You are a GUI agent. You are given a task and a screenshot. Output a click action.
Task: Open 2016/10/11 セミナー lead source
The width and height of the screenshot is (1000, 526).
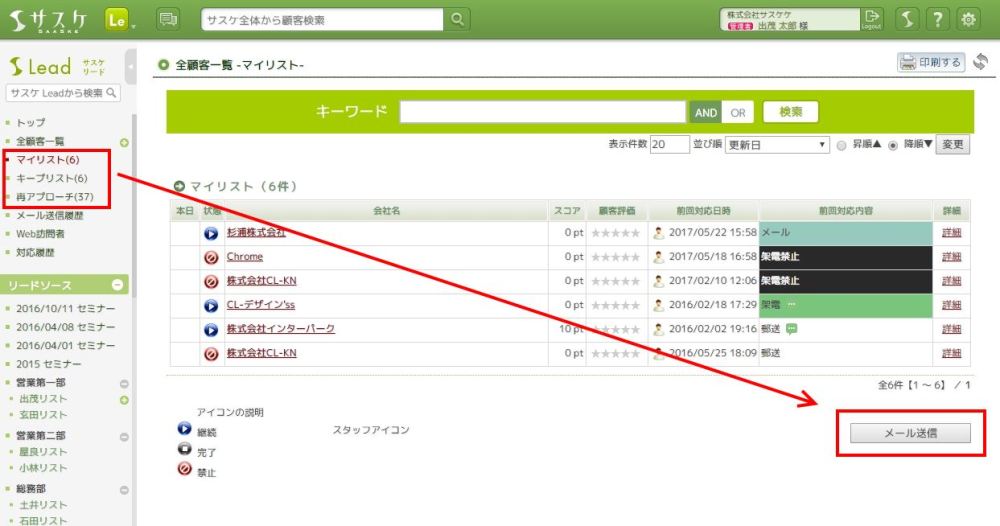tap(66, 309)
